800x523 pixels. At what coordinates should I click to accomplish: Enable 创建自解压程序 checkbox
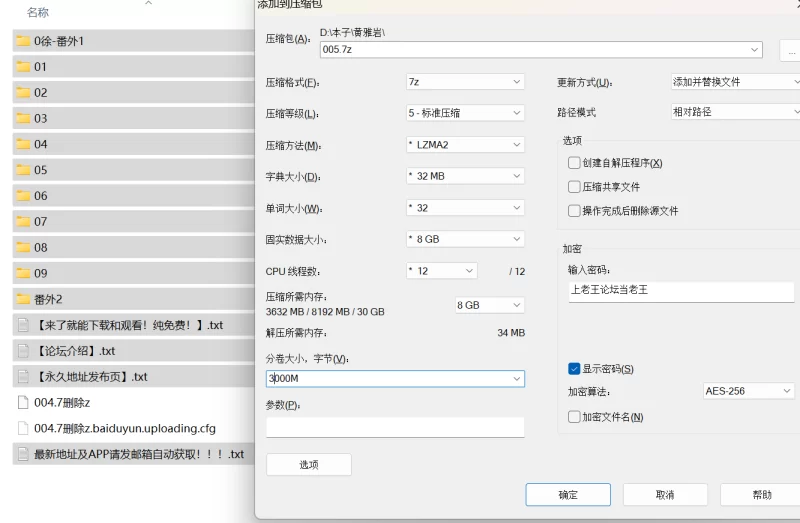[574, 163]
